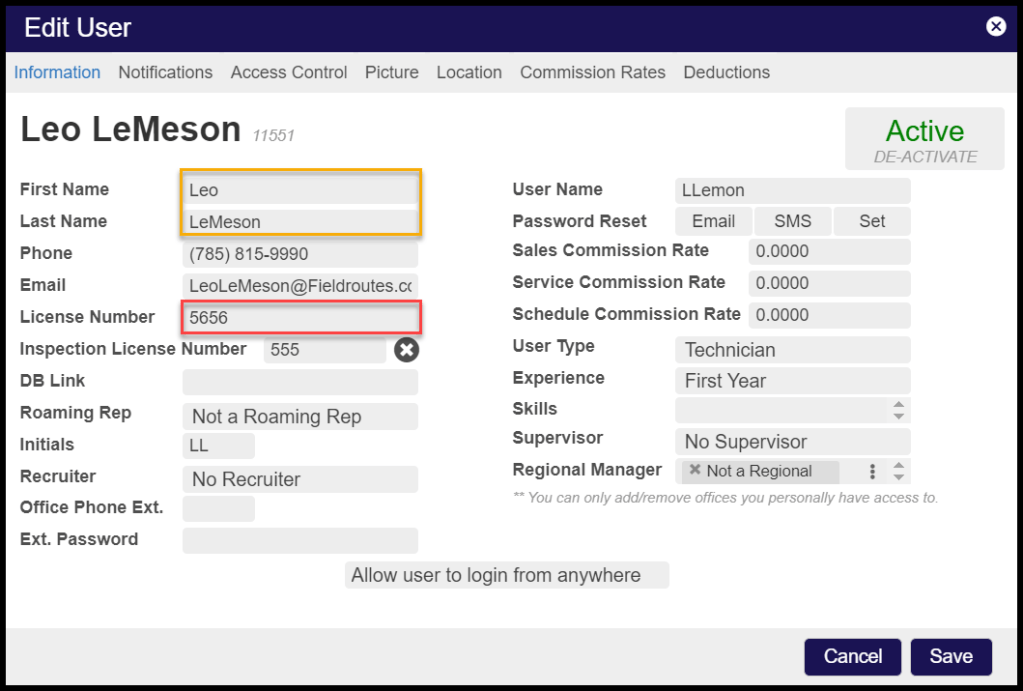Switch to the Notifications tab
This screenshot has height=691, width=1023.
(165, 72)
